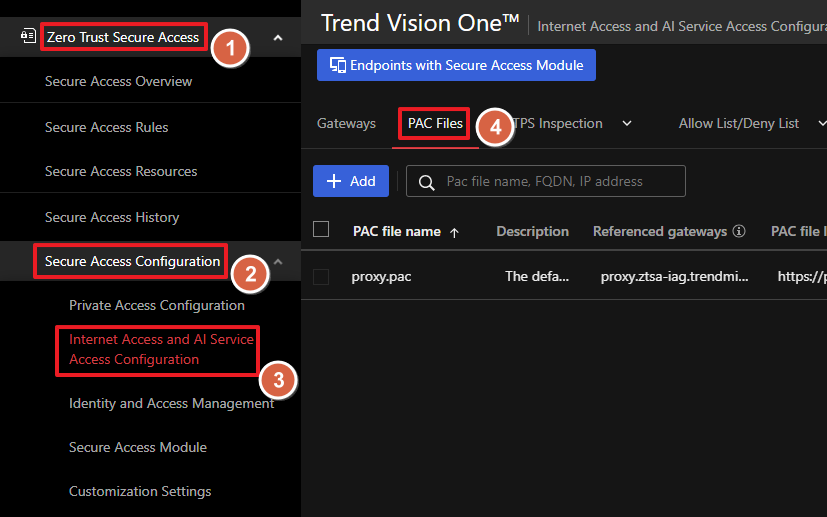This screenshot has width=827, height=517.
Task: Select the PAC Files tab
Action: click(435, 124)
